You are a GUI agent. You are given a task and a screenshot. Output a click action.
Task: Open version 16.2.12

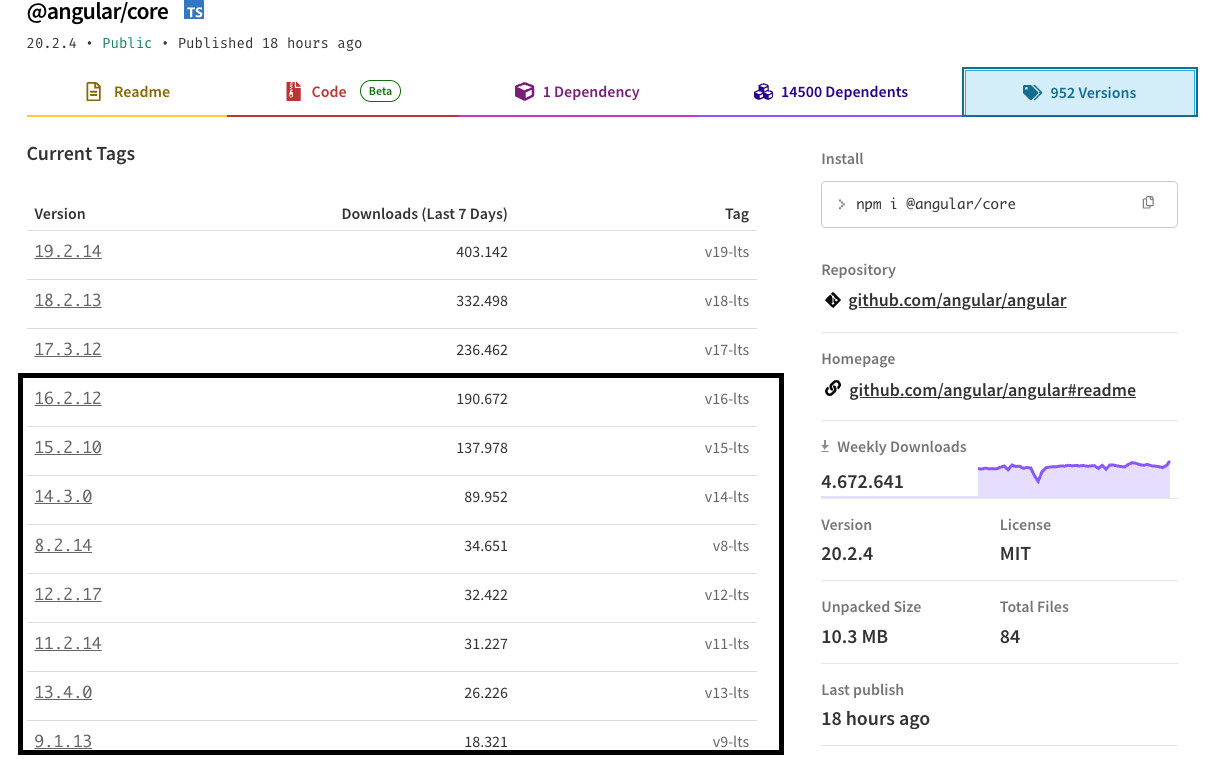pyautogui.click(x=68, y=399)
